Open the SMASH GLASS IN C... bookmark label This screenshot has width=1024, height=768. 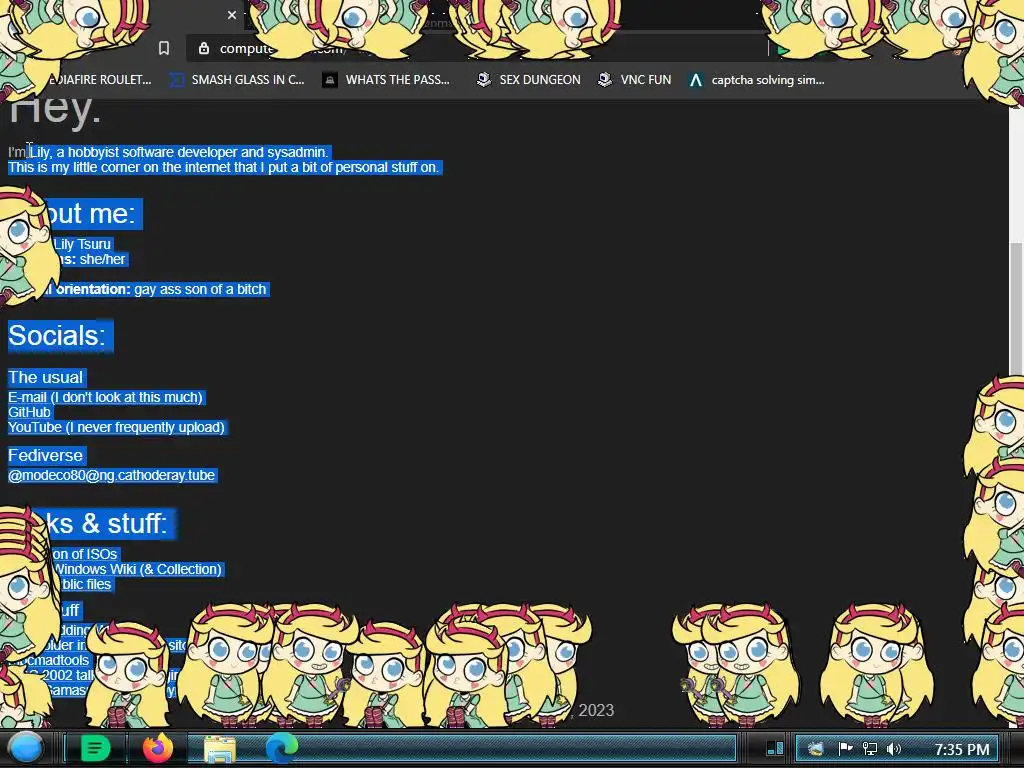[x=248, y=80]
